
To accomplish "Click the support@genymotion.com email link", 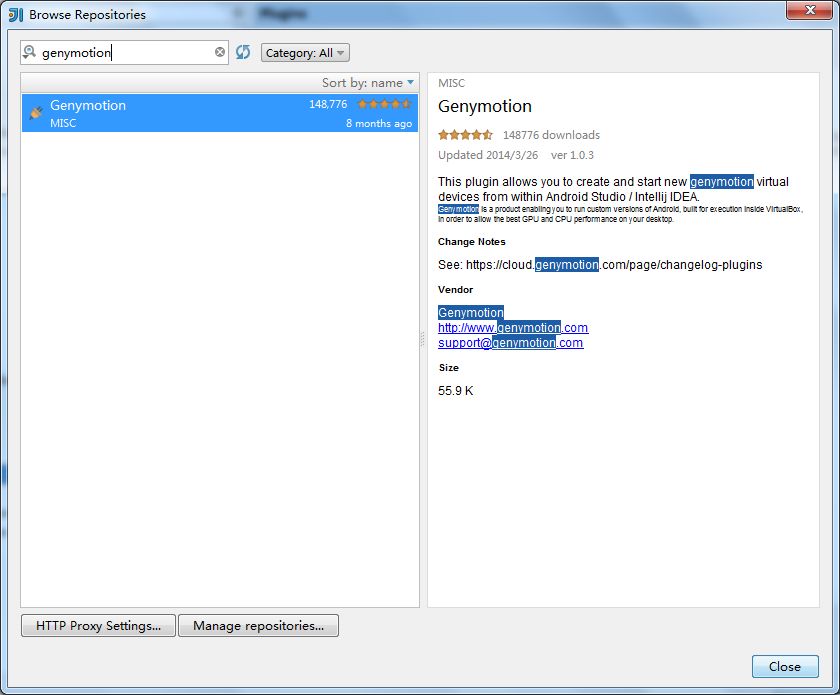I will click(x=511, y=342).
